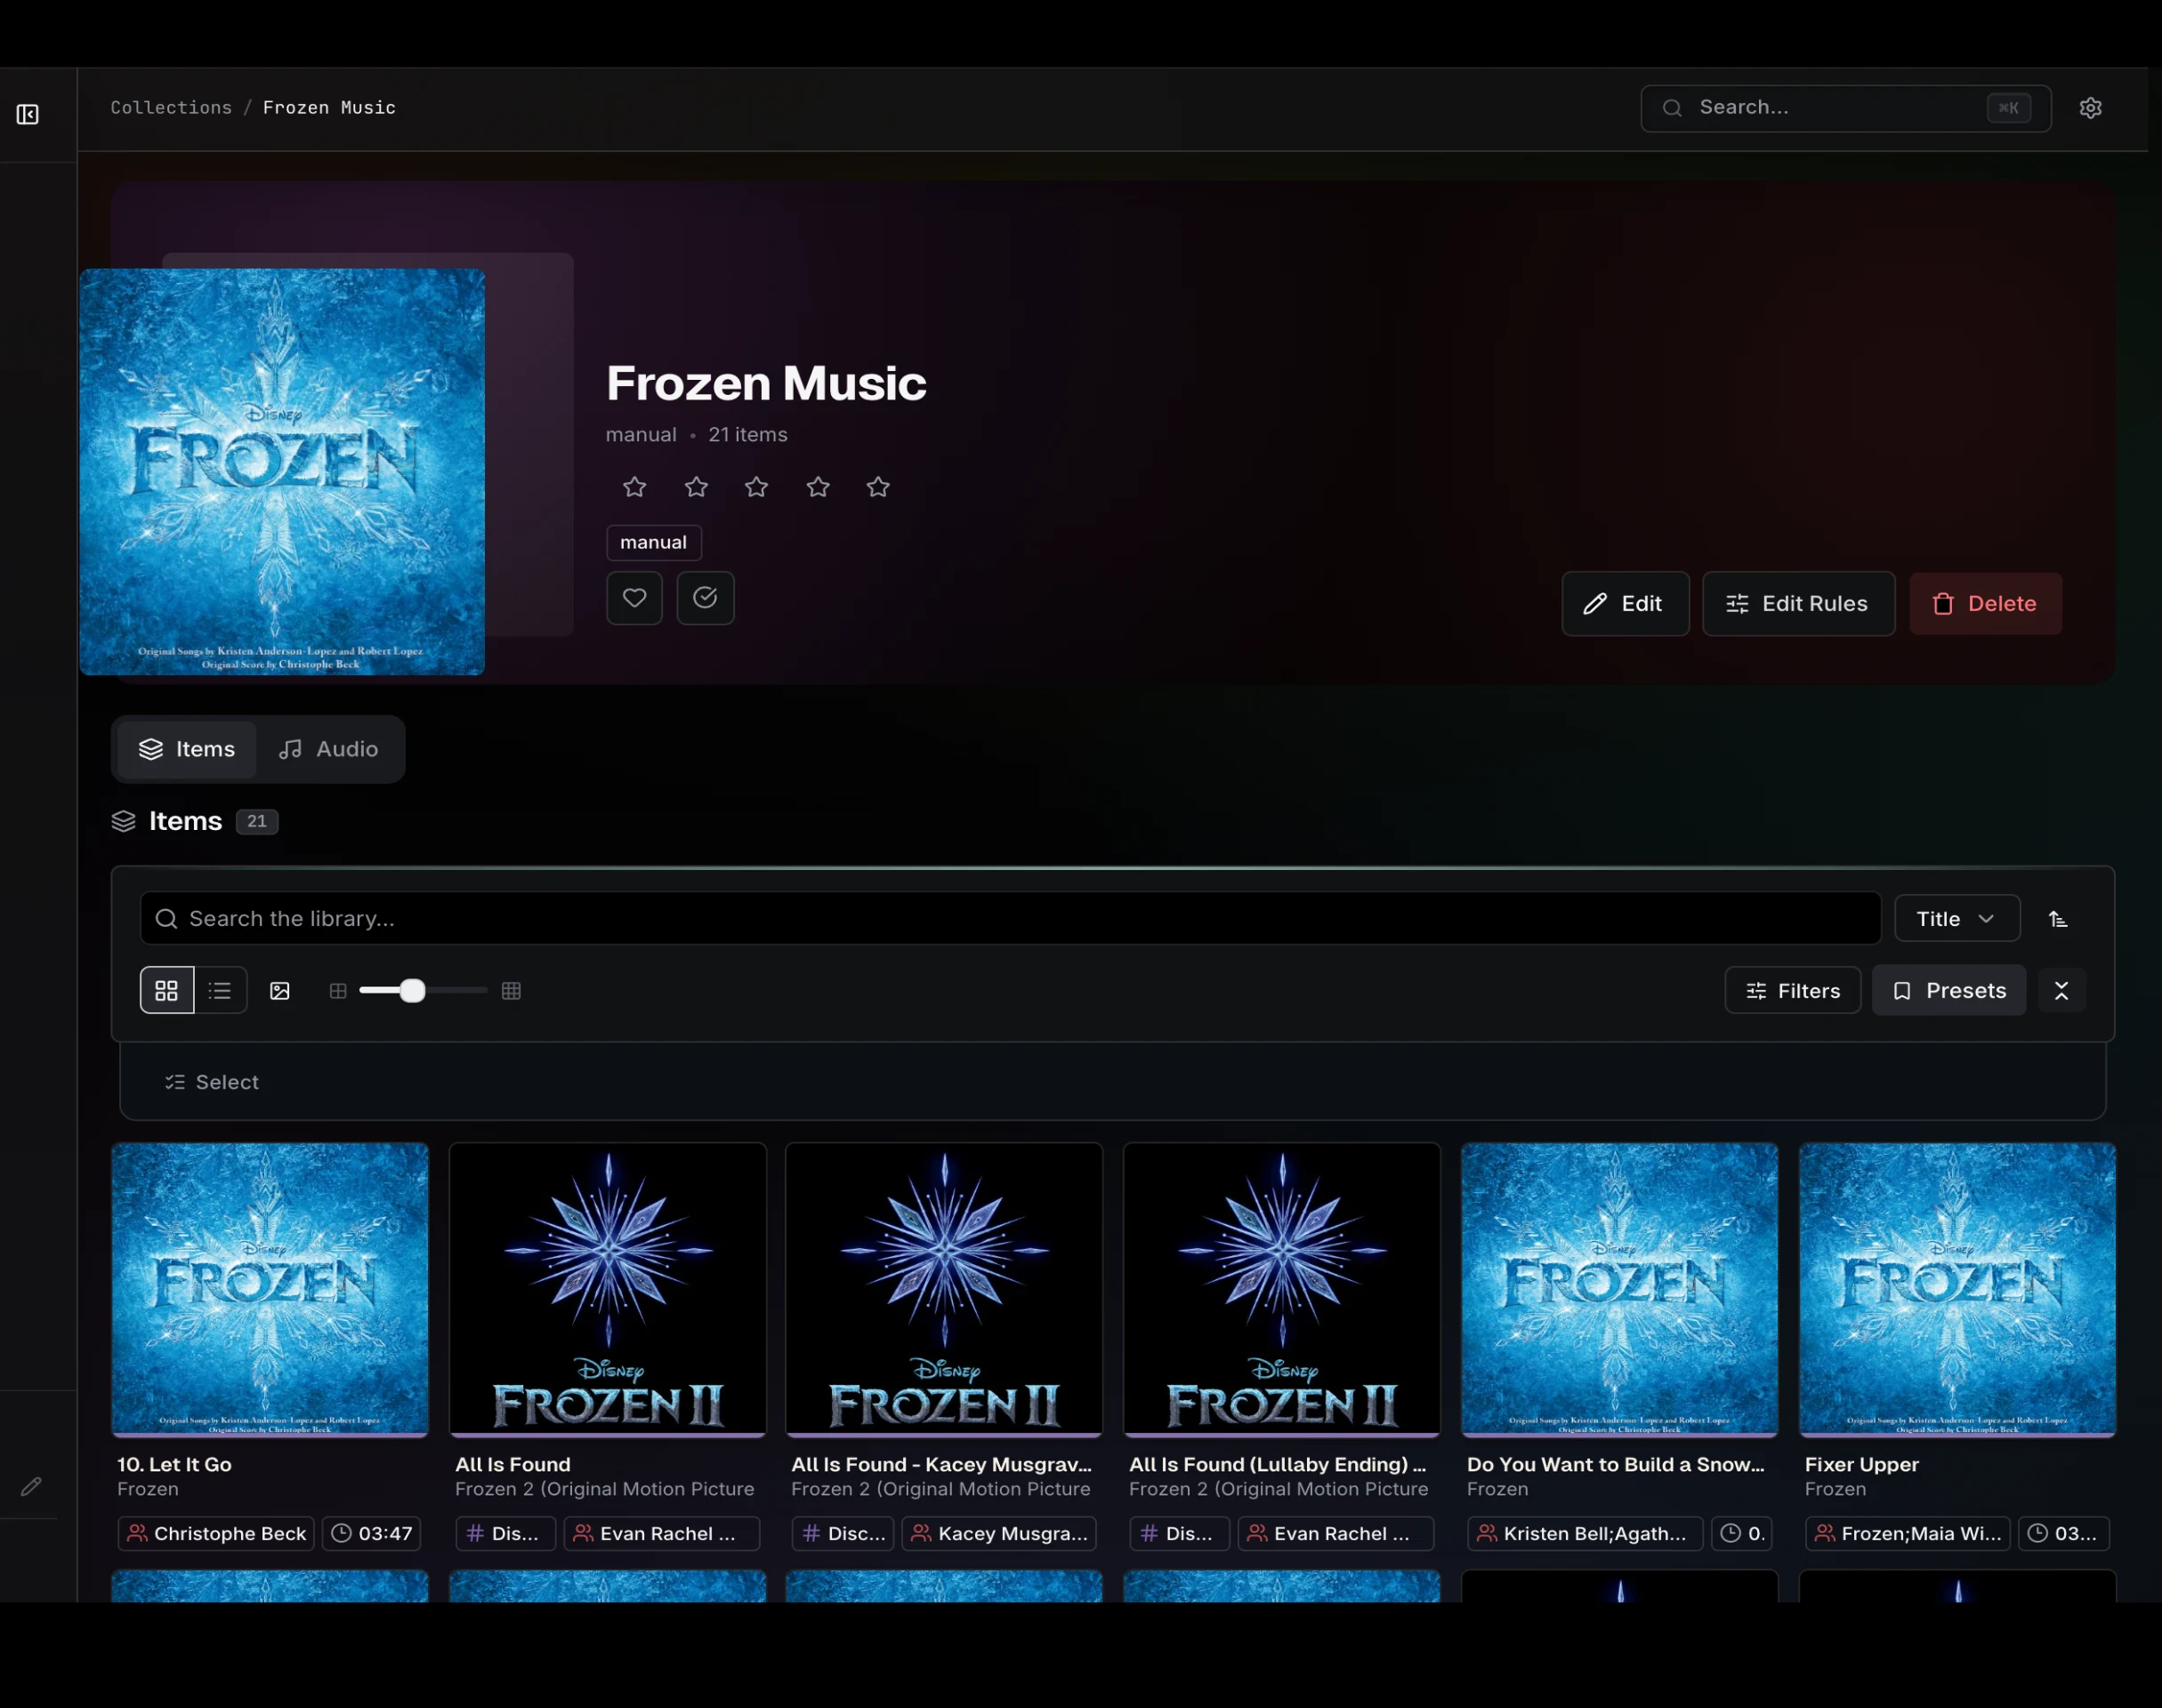Click the sidebar pencil edit icon
This screenshot has width=2162, height=1708.
tap(31, 1487)
